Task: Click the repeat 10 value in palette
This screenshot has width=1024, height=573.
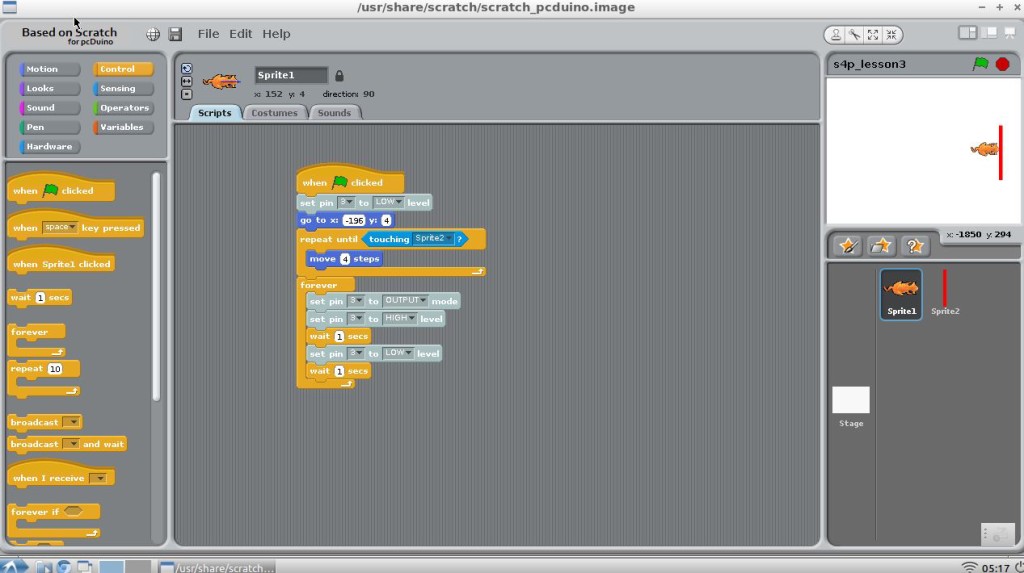Action: (55, 369)
